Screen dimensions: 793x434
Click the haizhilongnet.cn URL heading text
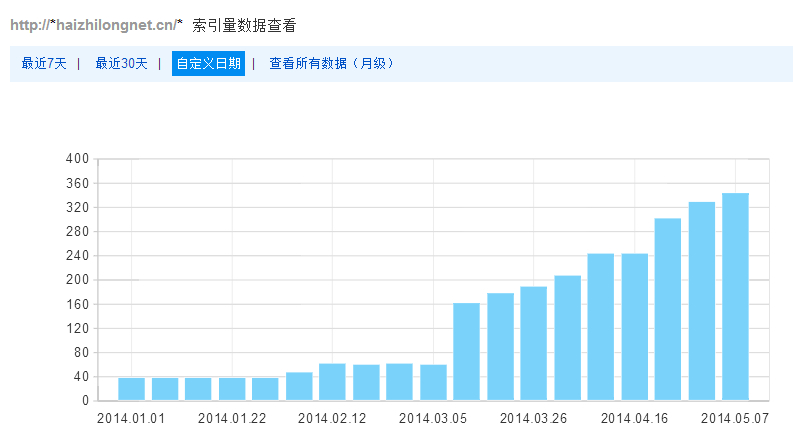coord(97,25)
